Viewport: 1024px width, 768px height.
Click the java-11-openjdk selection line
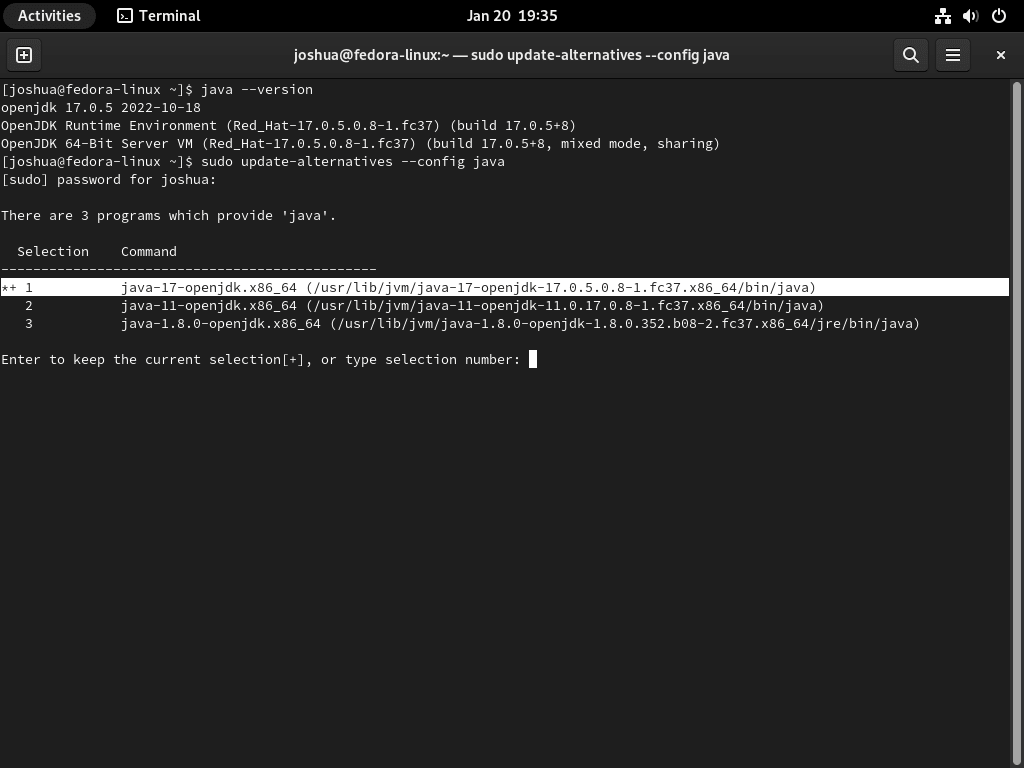click(400, 305)
